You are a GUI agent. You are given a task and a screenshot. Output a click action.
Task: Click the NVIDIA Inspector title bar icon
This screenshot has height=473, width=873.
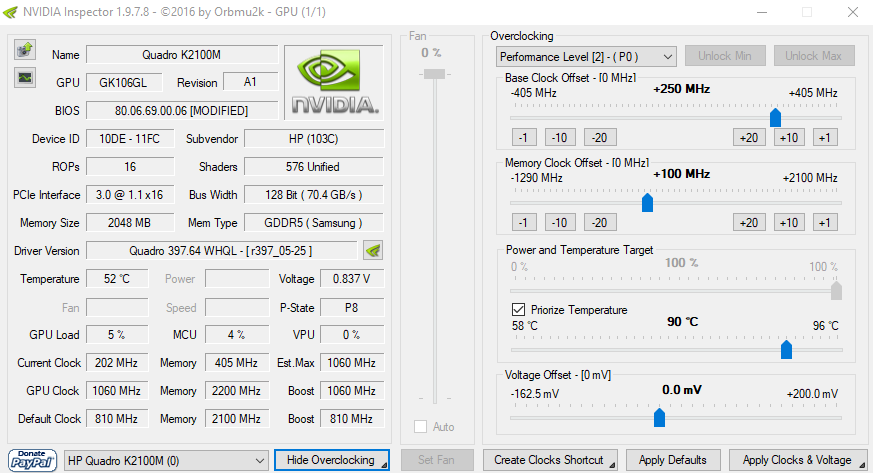point(10,12)
